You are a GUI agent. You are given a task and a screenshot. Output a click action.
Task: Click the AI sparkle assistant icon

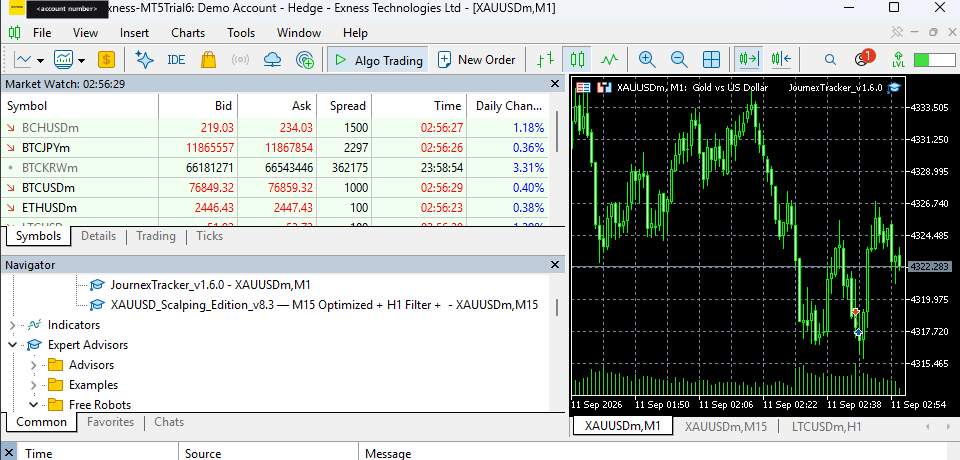tap(144, 60)
